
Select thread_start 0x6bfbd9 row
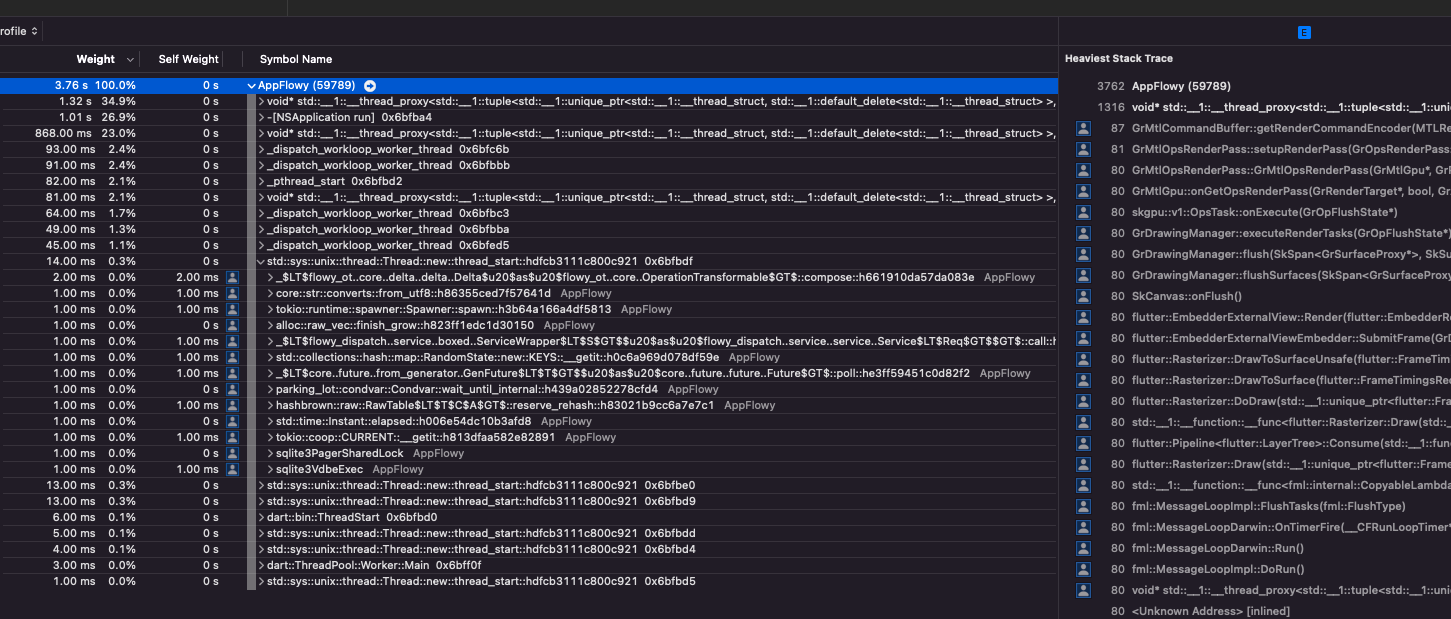pos(528,502)
